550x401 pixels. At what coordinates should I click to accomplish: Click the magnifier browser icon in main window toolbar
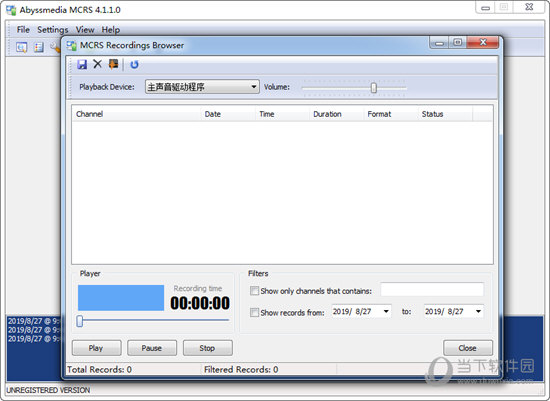(x=21, y=47)
